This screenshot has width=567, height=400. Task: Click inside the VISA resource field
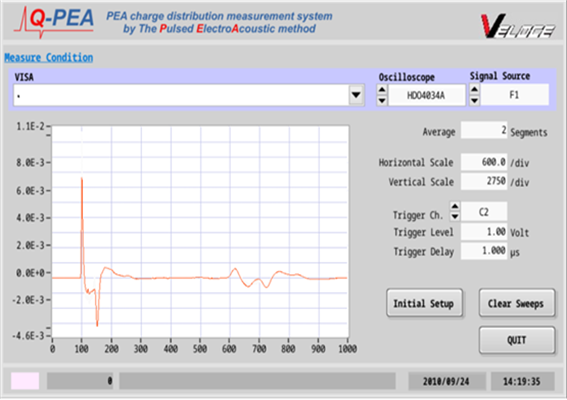pyautogui.click(x=181, y=95)
